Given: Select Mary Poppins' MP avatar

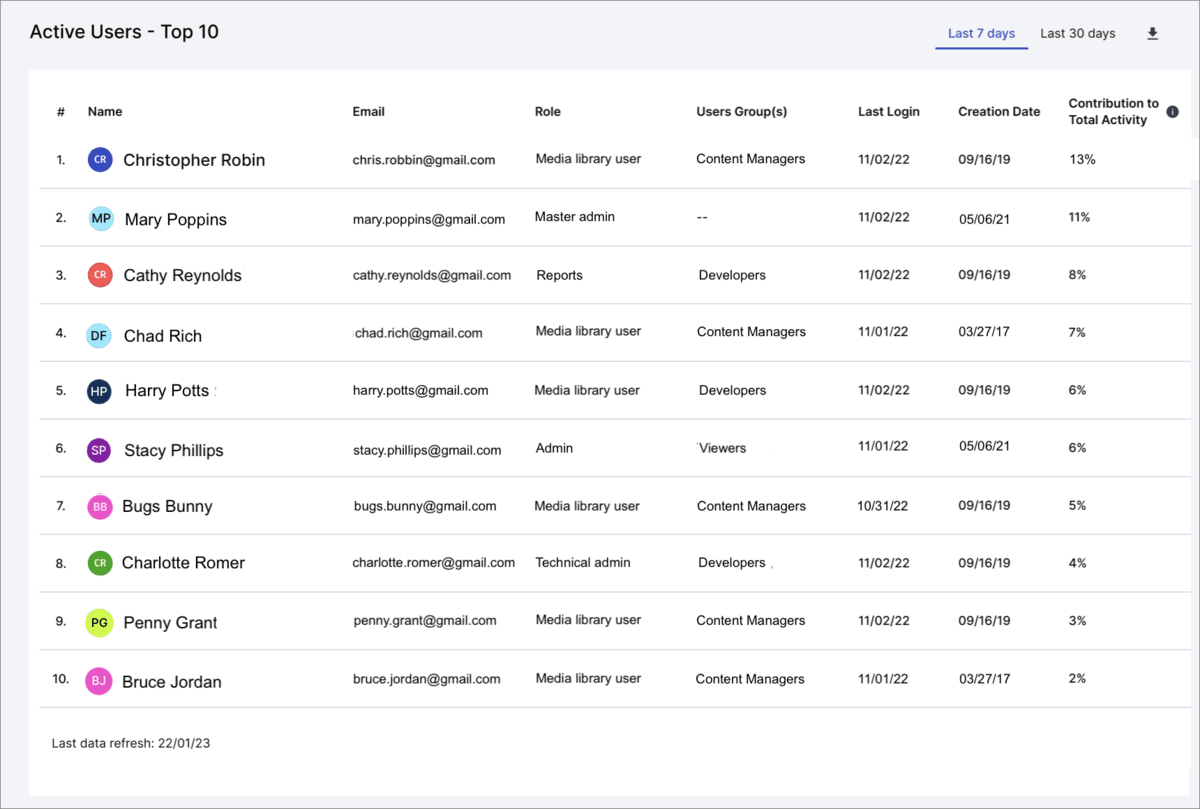Looking at the screenshot, I should (x=101, y=218).
